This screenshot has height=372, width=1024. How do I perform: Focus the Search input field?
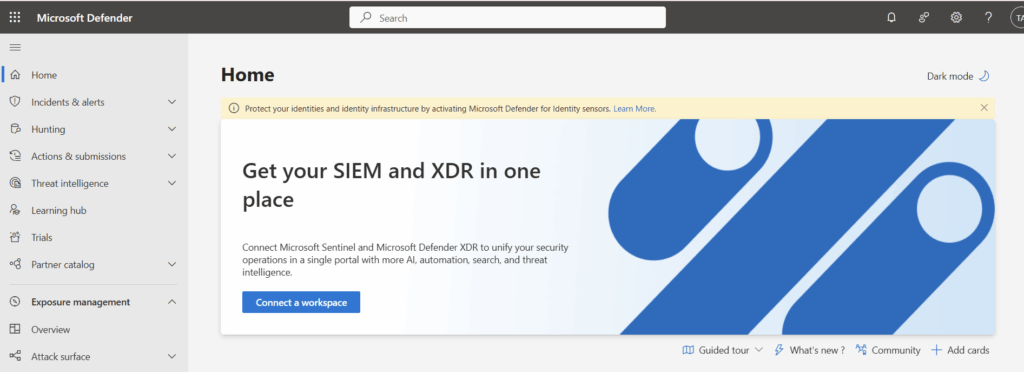coord(507,18)
